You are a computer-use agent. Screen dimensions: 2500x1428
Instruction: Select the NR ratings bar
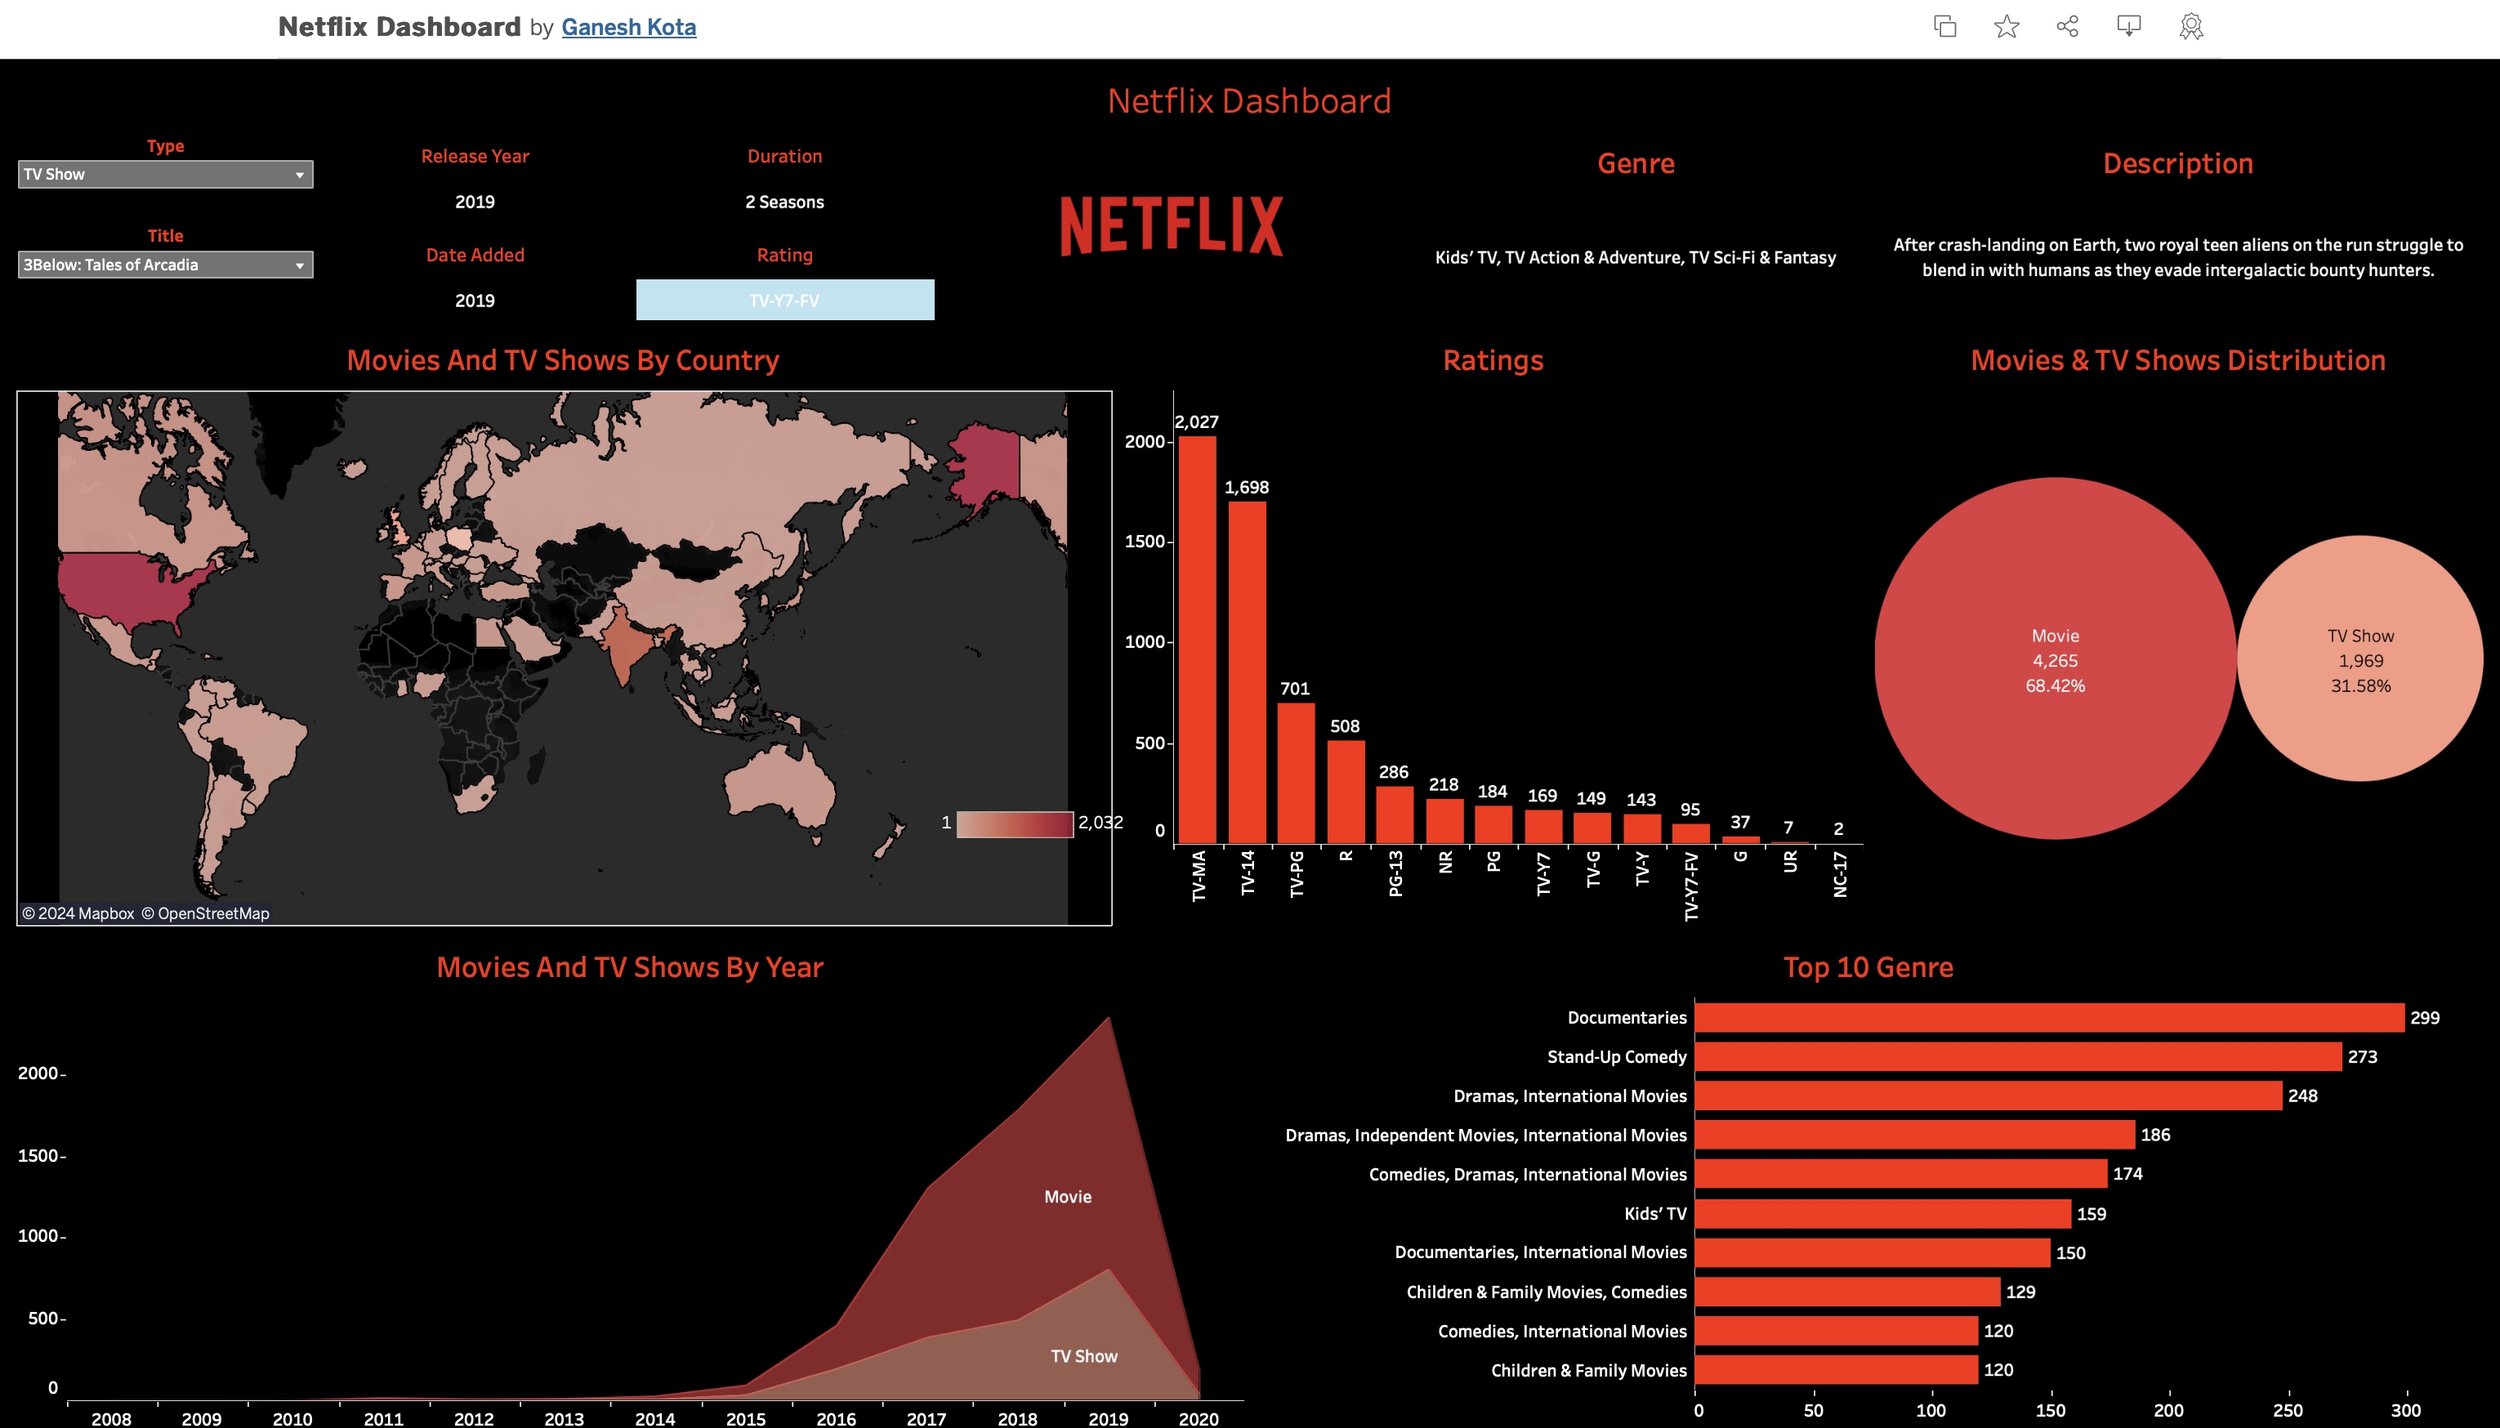[x=1445, y=821]
